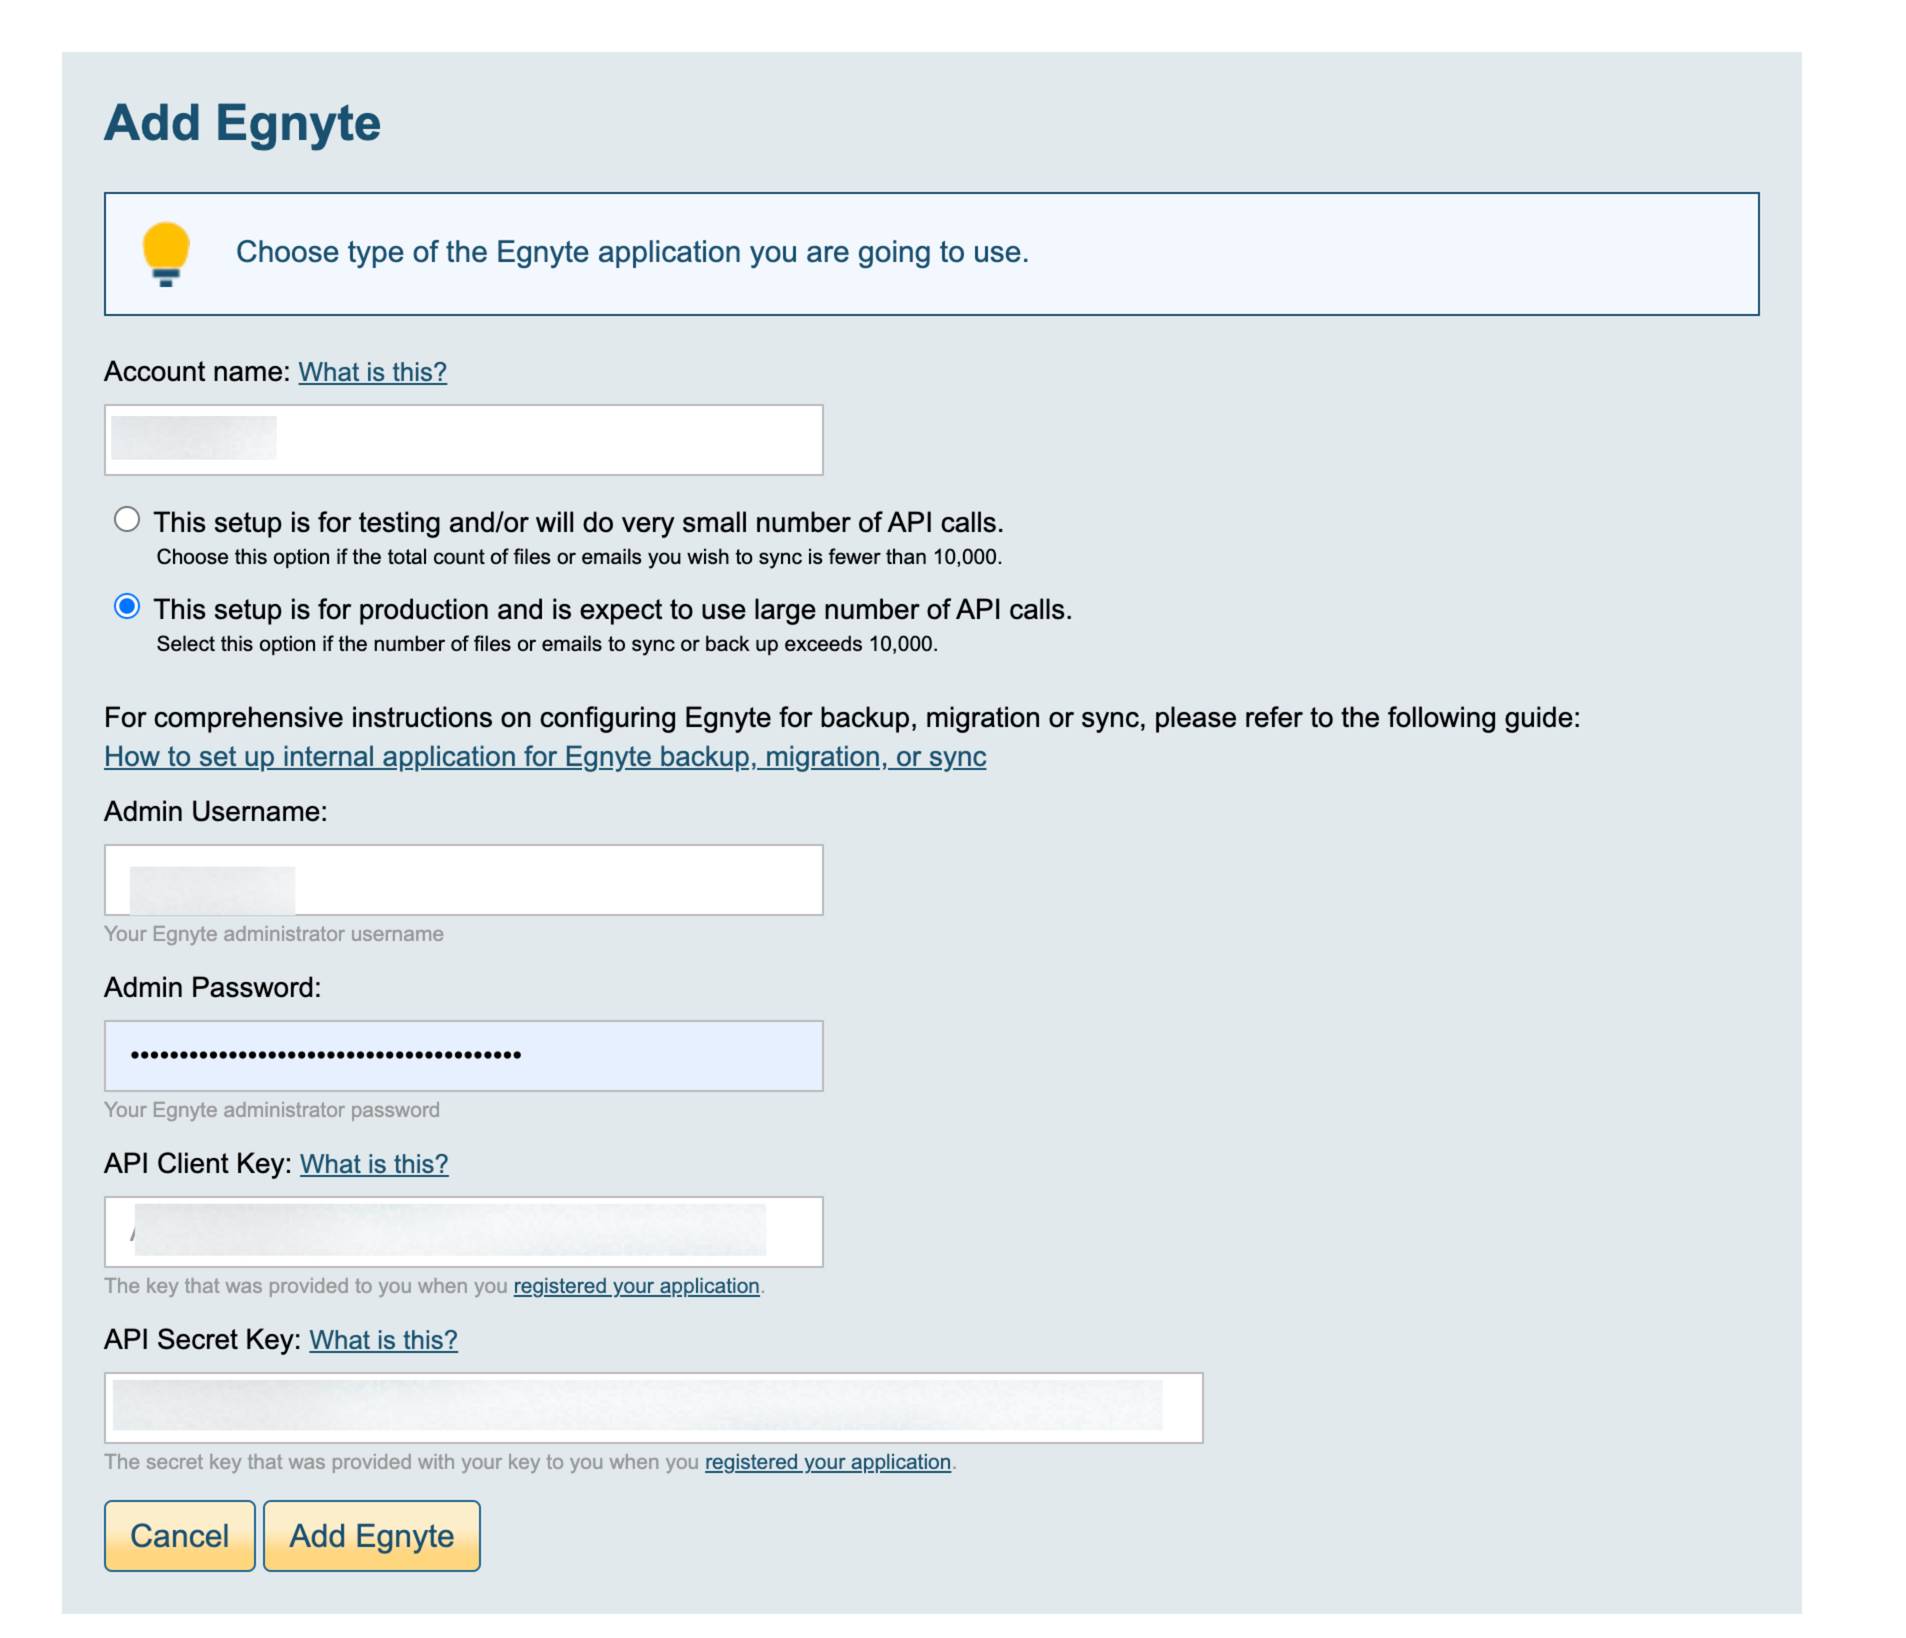Focus the Admin Username input field

(463, 880)
